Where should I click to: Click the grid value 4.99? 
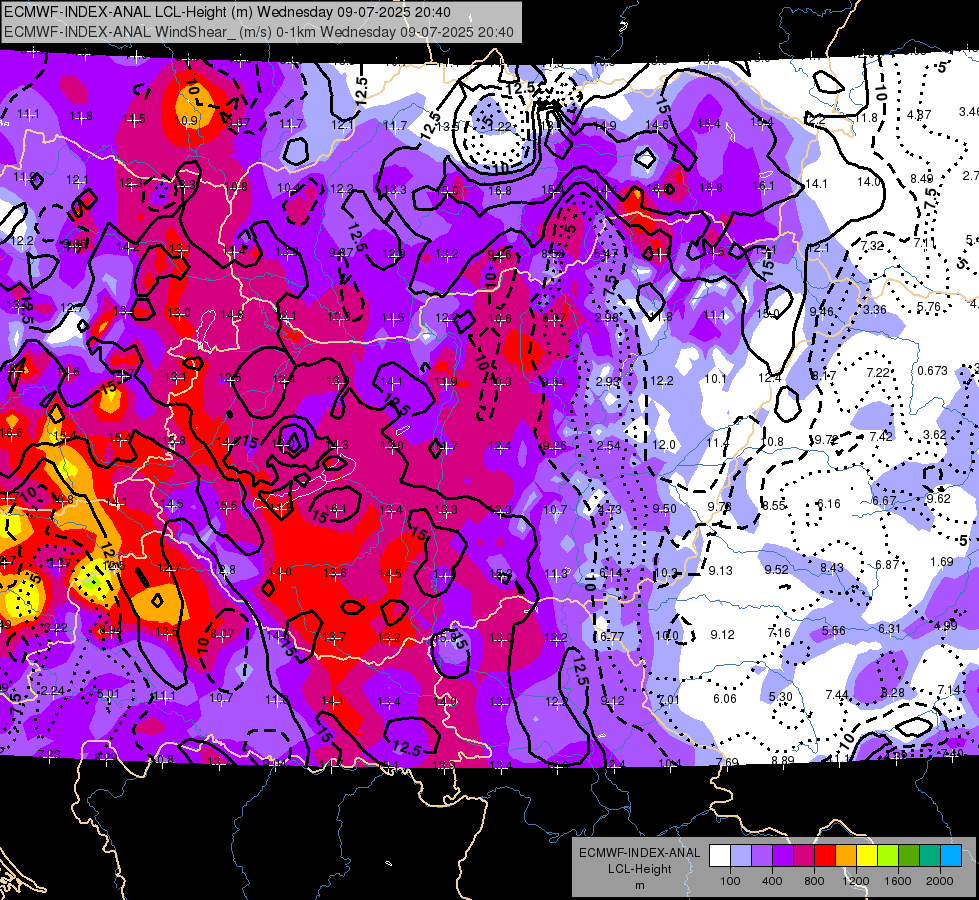[x=946, y=625]
